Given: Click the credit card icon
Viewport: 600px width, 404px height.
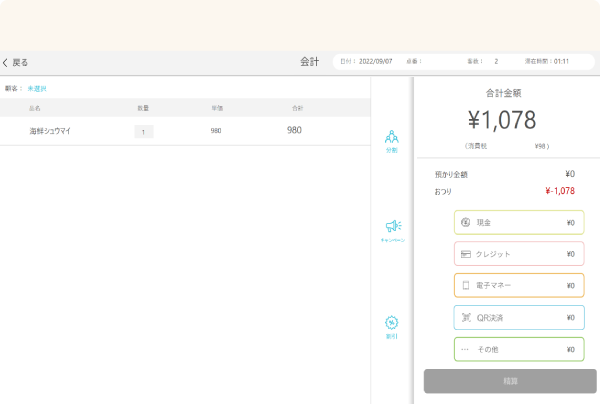Looking at the screenshot, I should click(466, 254).
